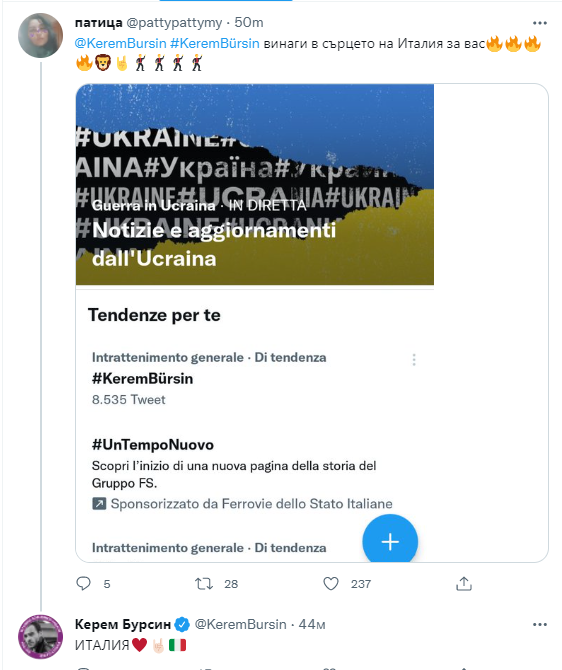This screenshot has height=670, width=562.
Task: Click the blue plus compose button
Action: point(390,541)
